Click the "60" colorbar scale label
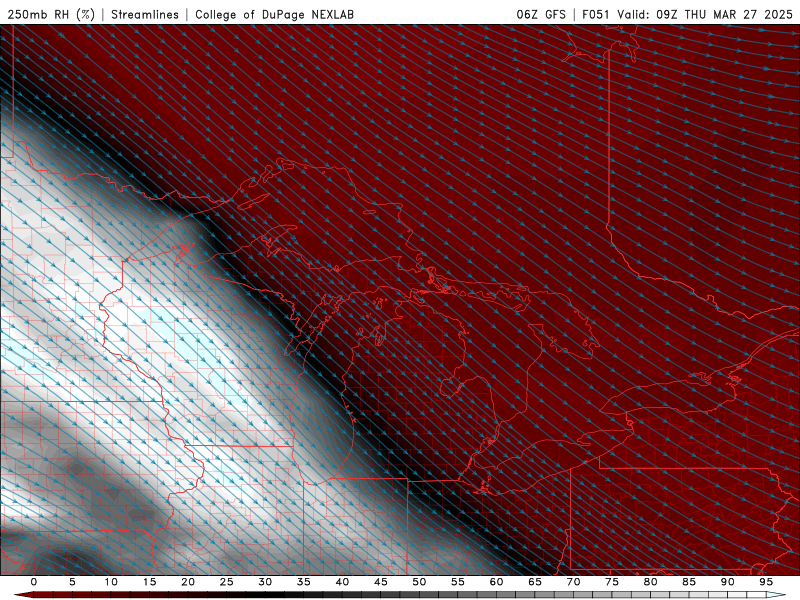 coord(496,582)
